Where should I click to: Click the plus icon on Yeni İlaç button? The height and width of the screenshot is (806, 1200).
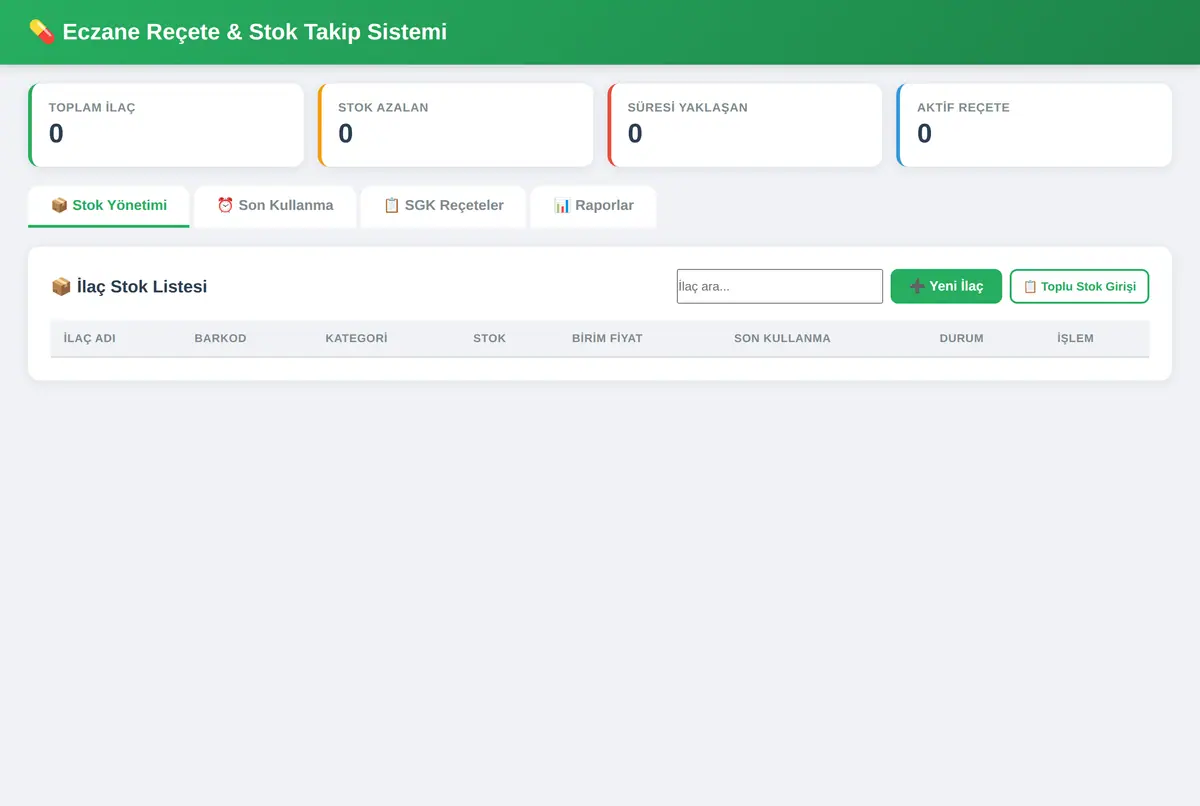click(x=917, y=286)
